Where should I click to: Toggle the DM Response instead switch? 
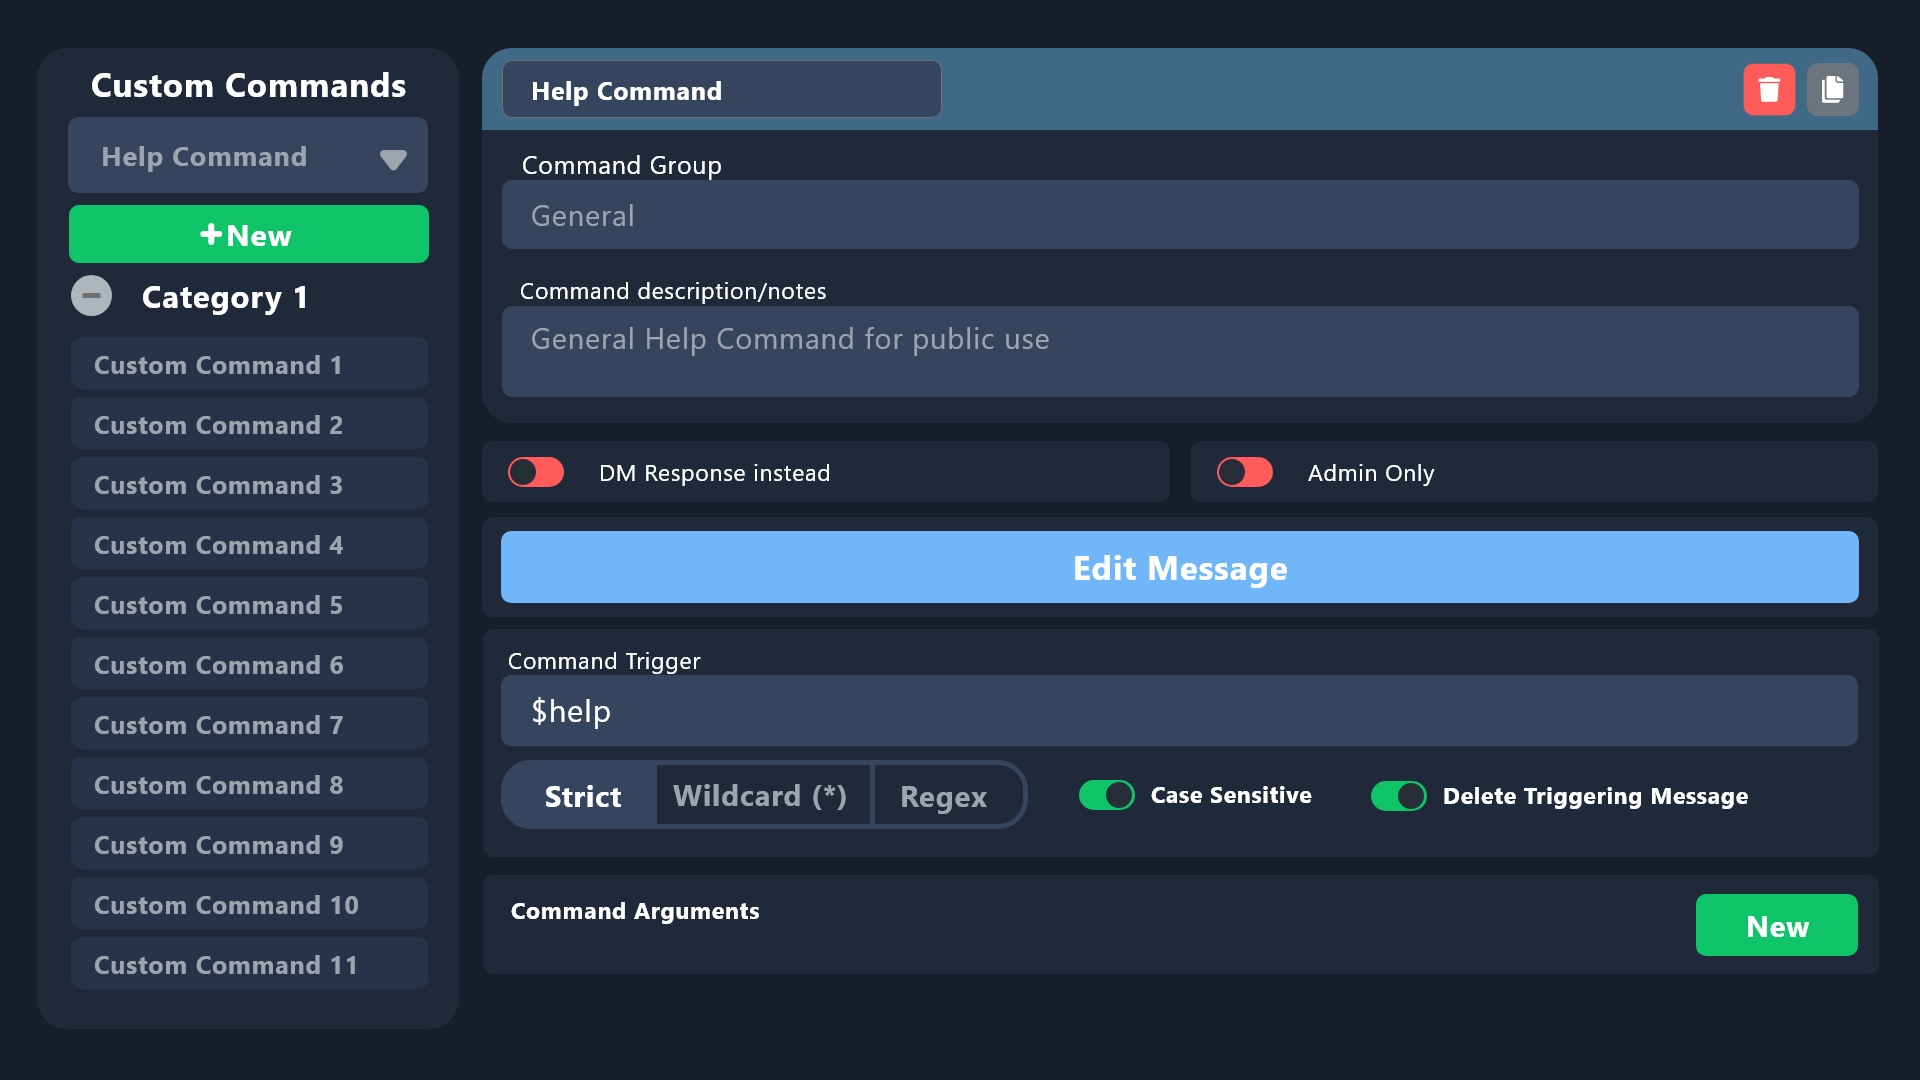tap(536, 472)
